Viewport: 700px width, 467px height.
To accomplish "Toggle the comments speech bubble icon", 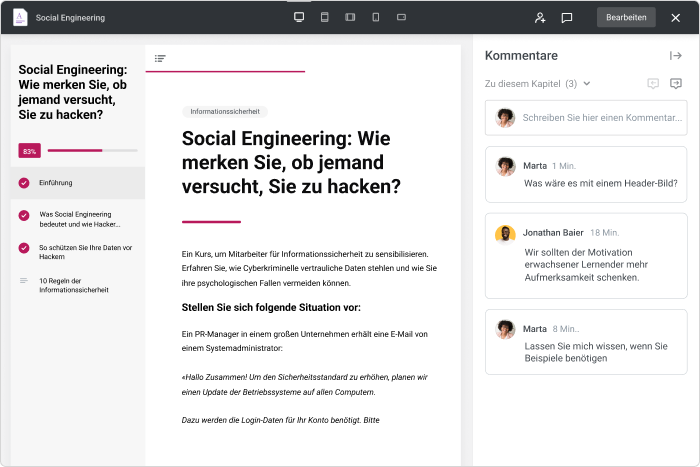I will tap(567, 17).
